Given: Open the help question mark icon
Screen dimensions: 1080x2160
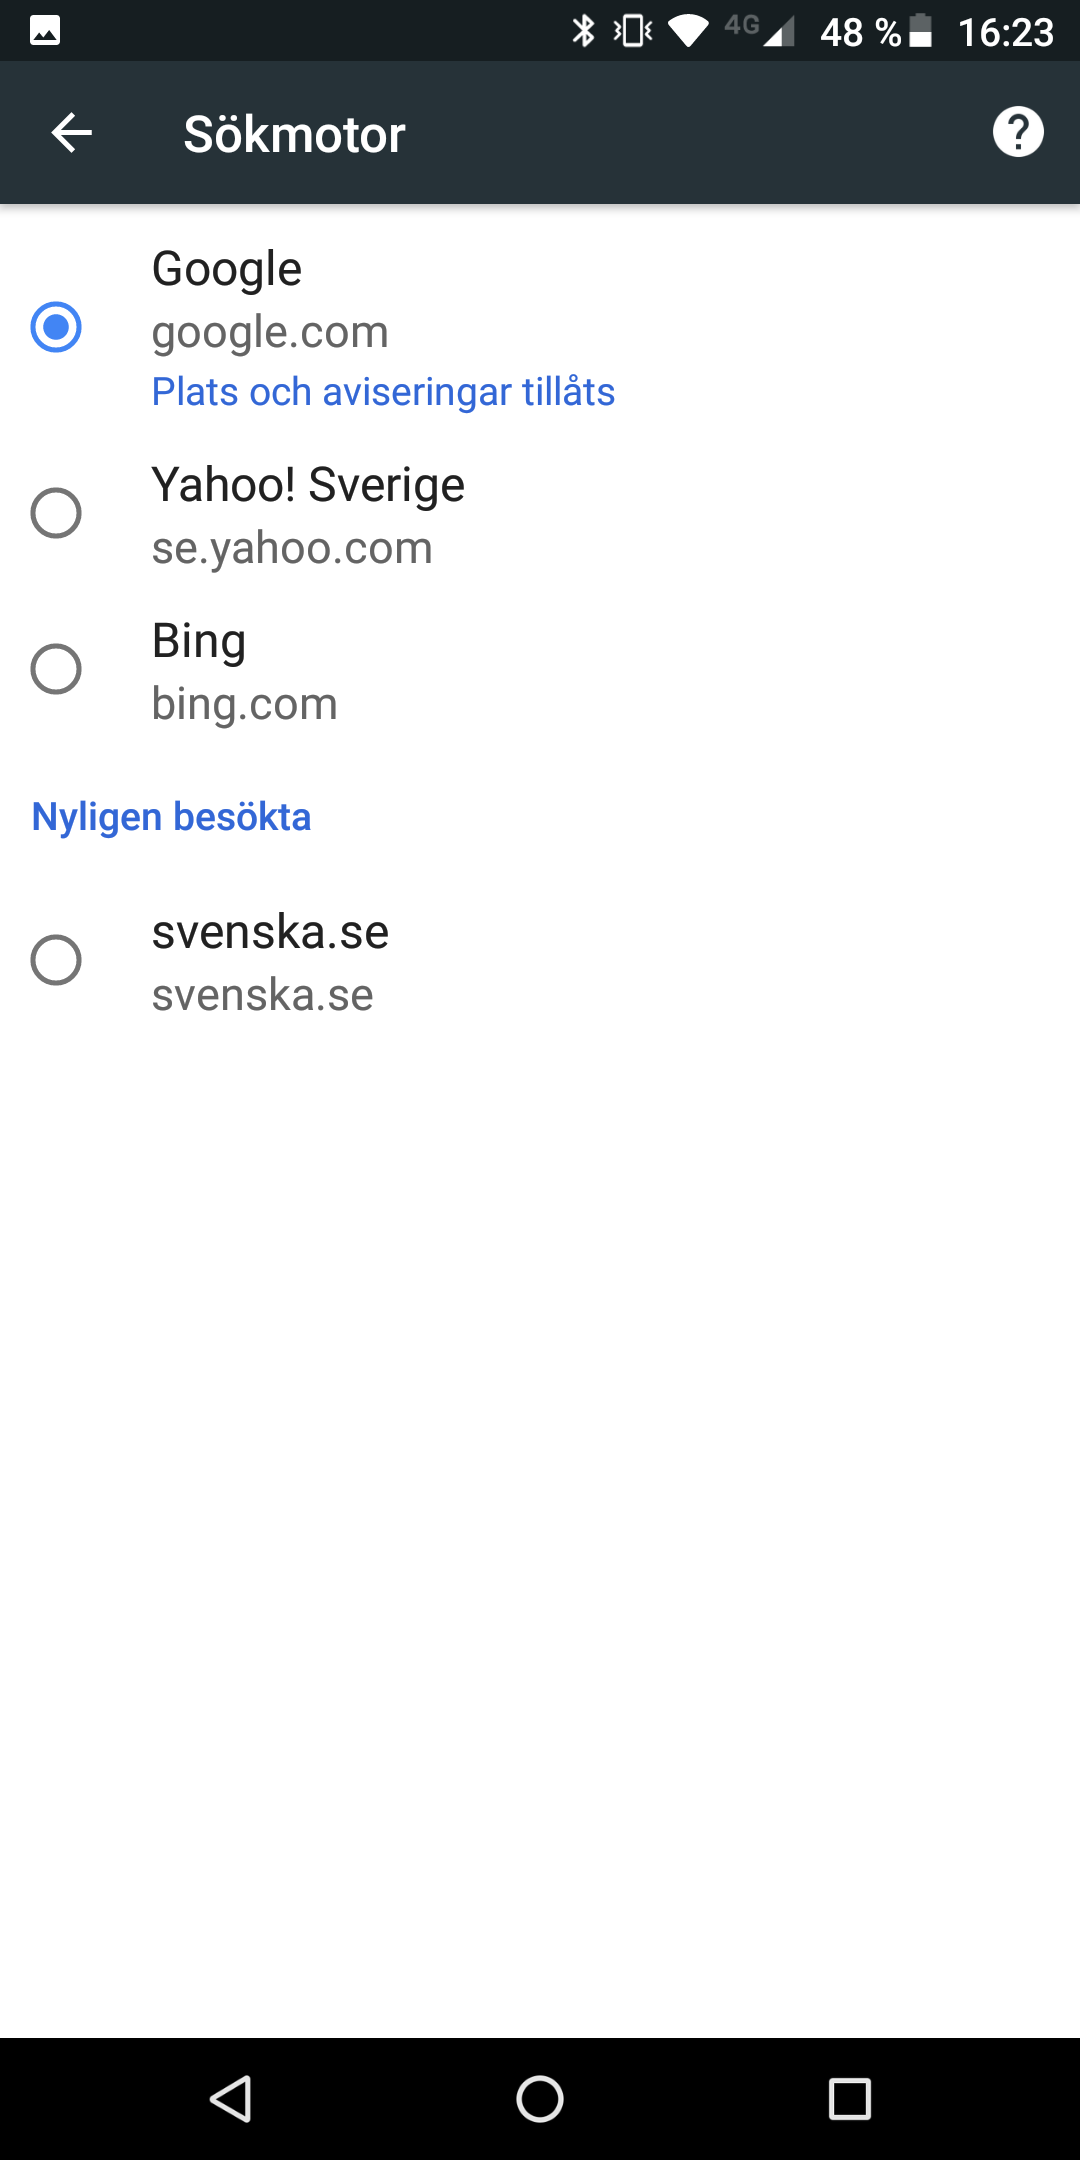Looking at the screenshot, I should pyautogui.click(x=1018, y=132).
